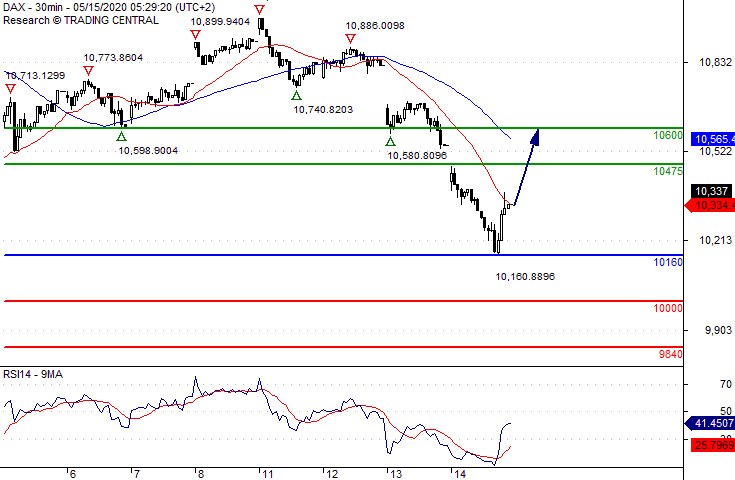Click date 6 on the time axis
The image size is (735, 480).
point(72,474)
